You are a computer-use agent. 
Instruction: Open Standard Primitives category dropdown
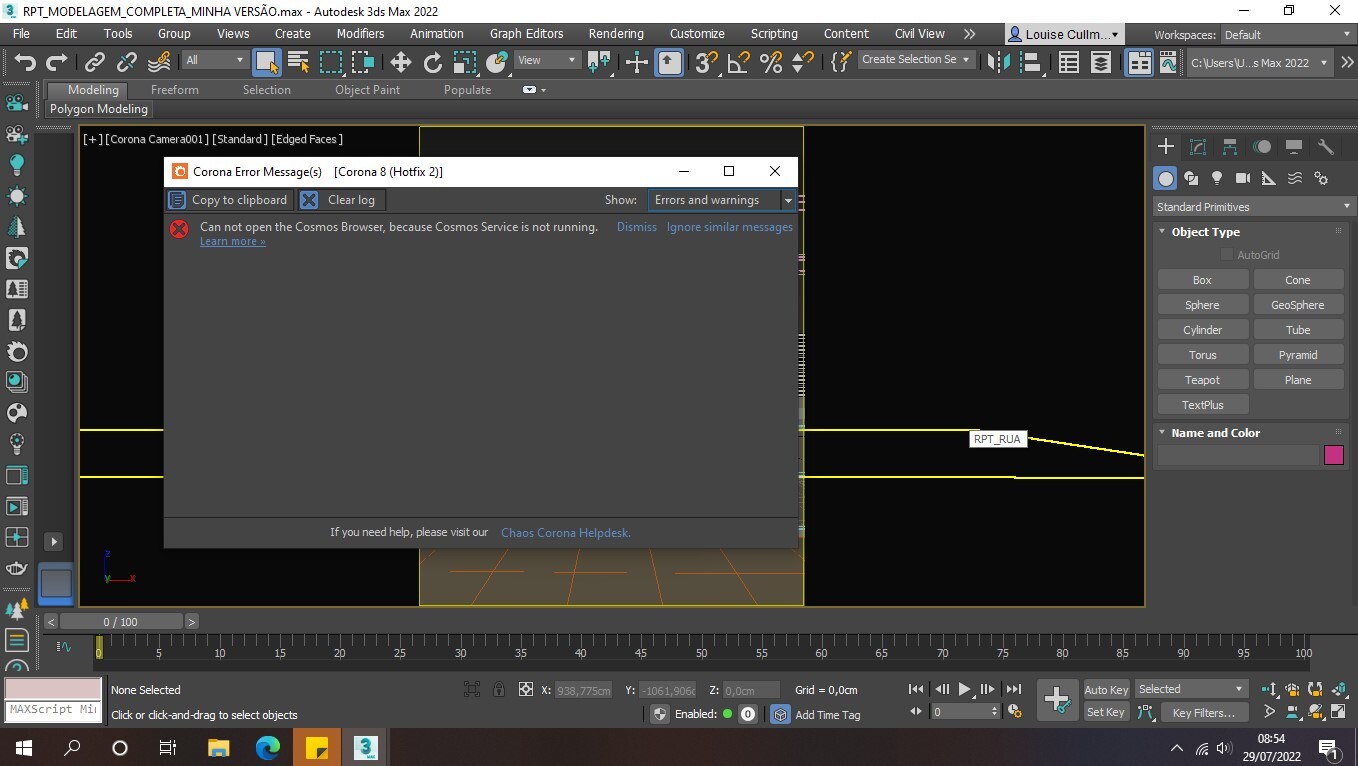[x=1253, y=207]
